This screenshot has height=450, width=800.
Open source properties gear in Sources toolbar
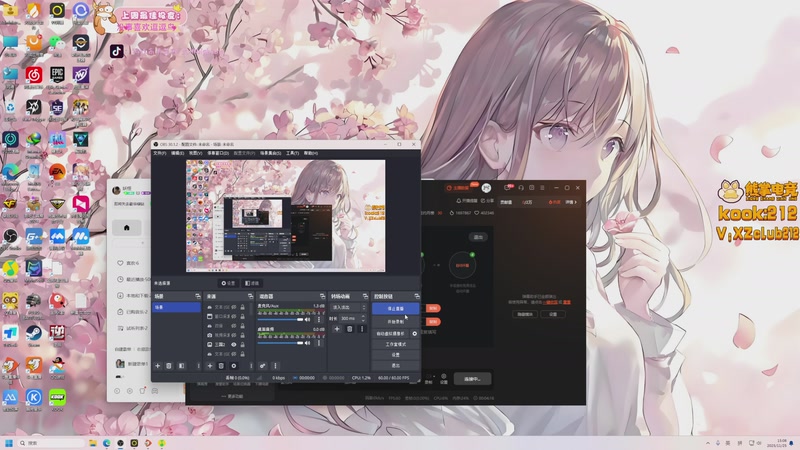tap(234, 366)
